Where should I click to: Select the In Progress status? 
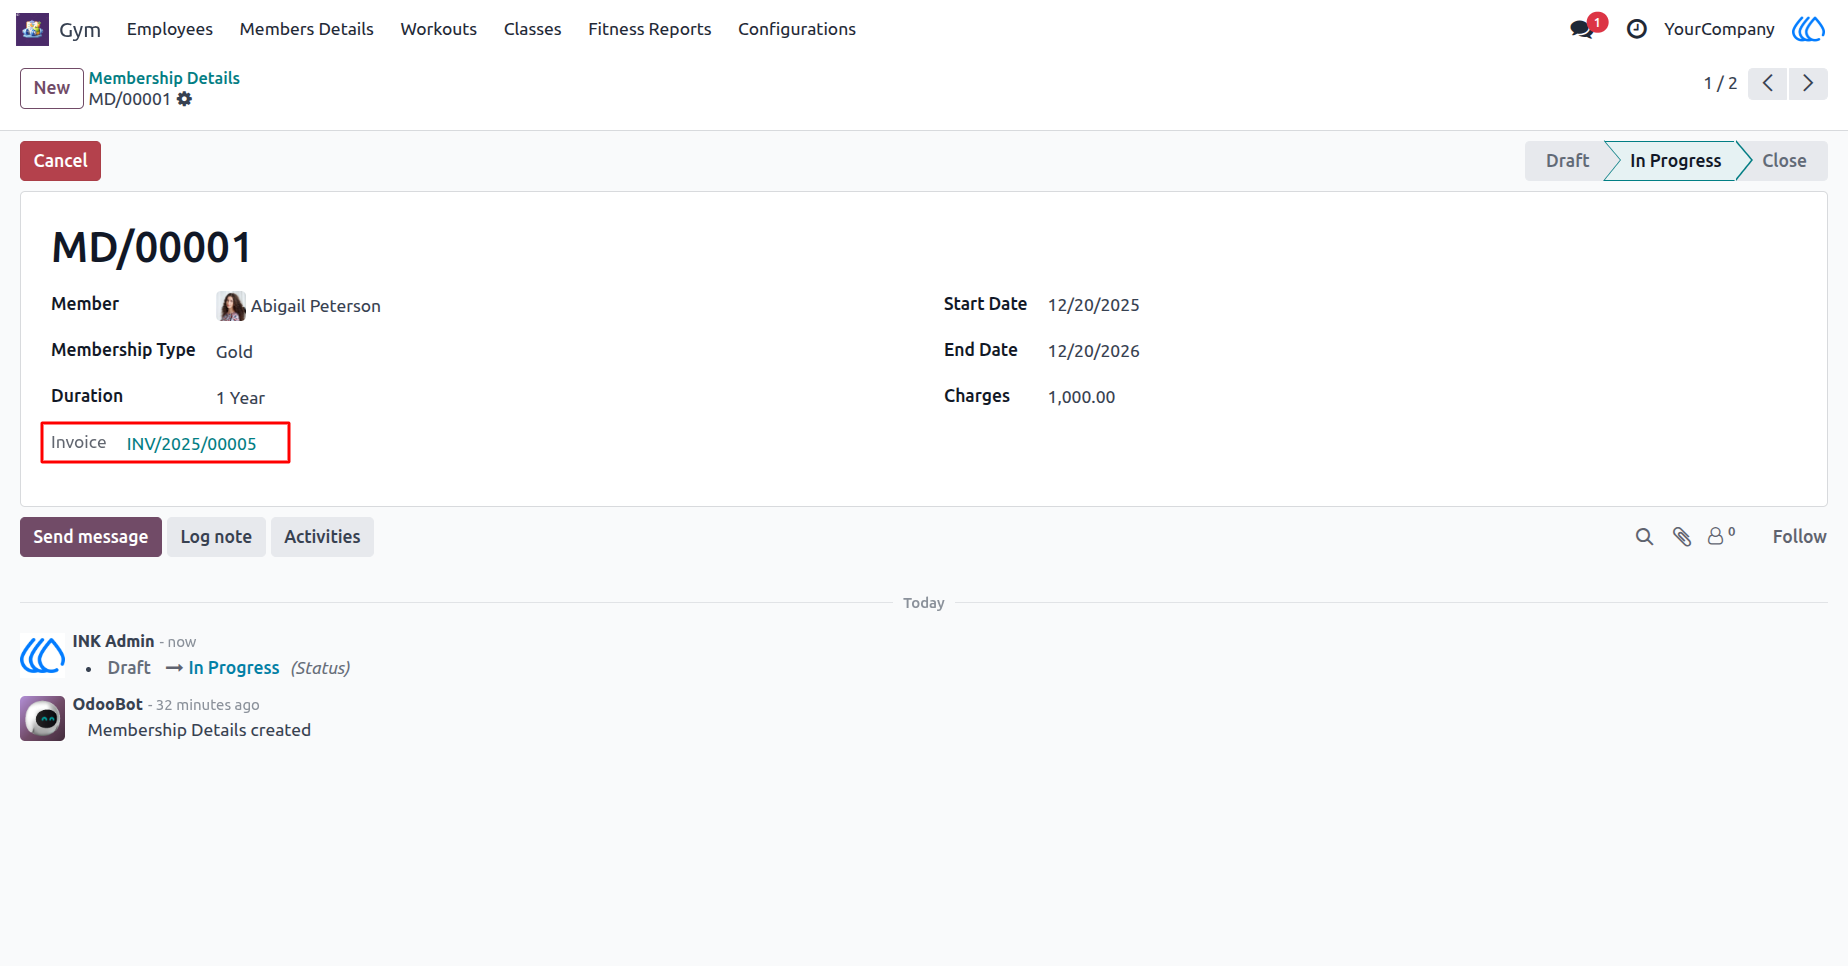pyautogui.click(x=1675, y=161)
